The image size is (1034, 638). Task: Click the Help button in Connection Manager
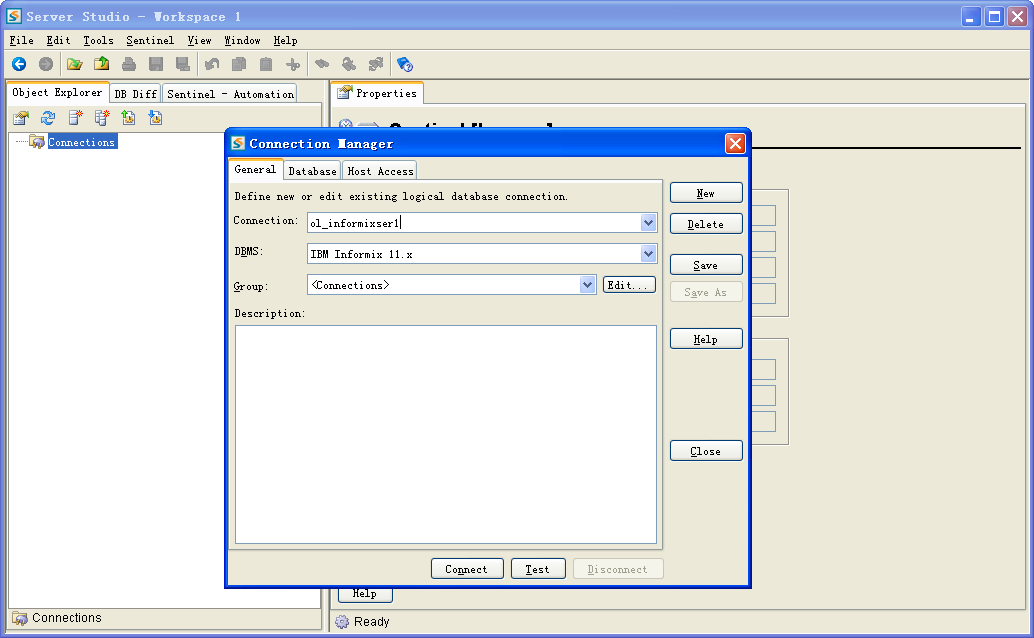click(706, 338)
